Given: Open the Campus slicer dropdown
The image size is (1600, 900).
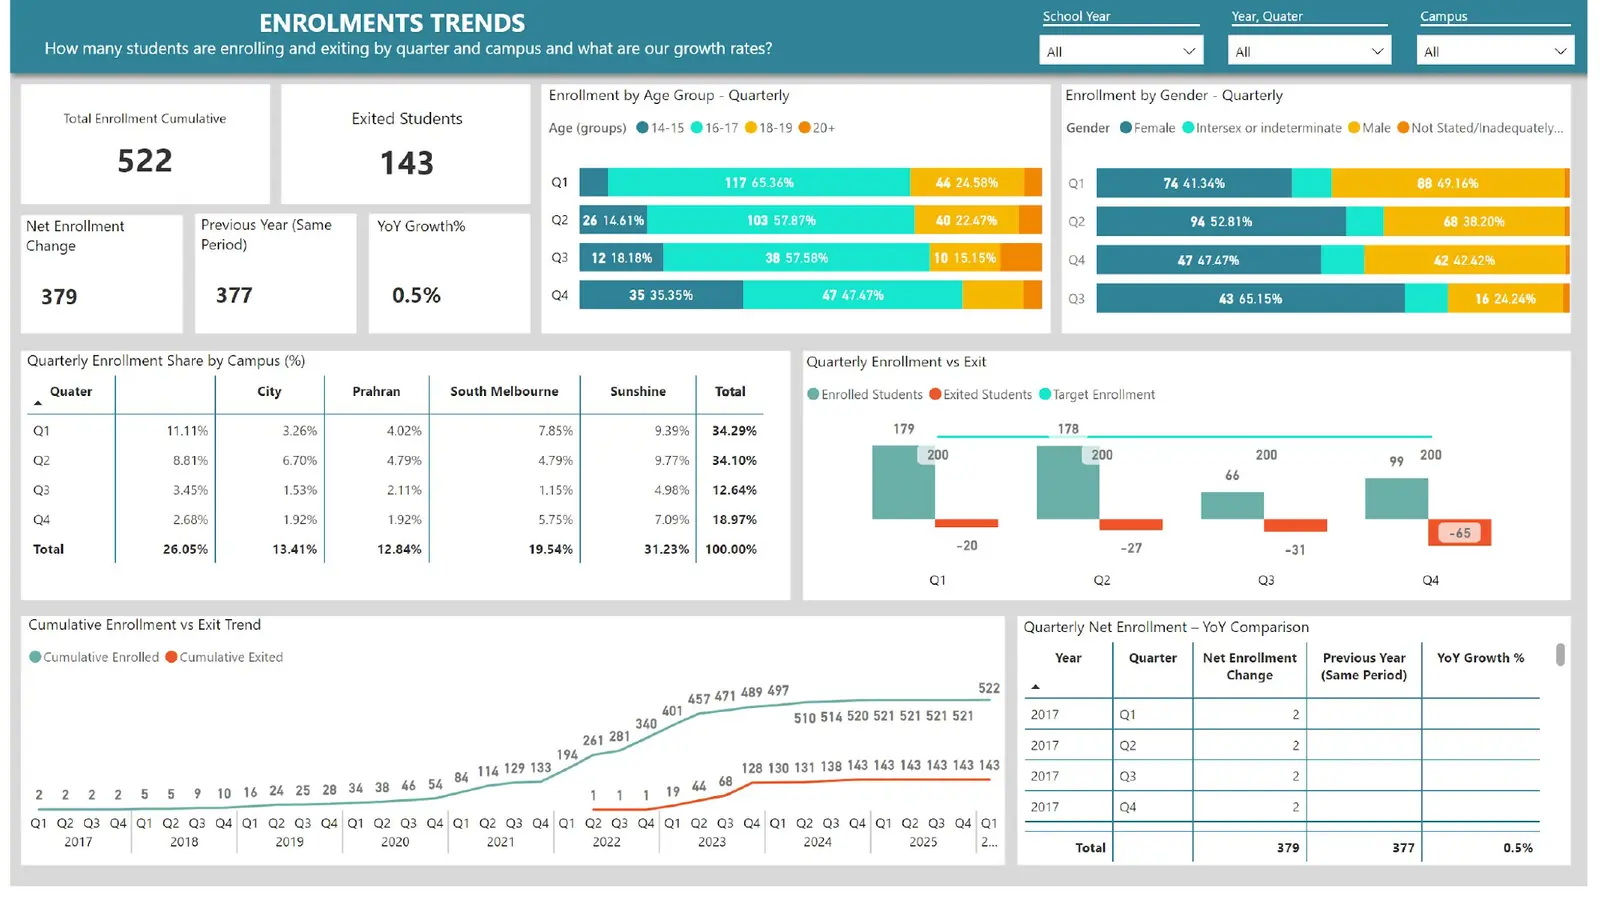Looking at the screenshot, I should pos(1495,51).
